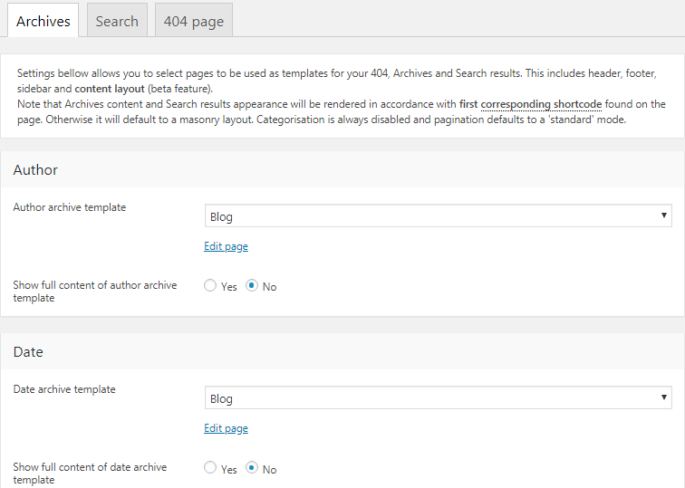Click the arrow on Date template select box
Screen dimensions: 685x488
[664, 398]
